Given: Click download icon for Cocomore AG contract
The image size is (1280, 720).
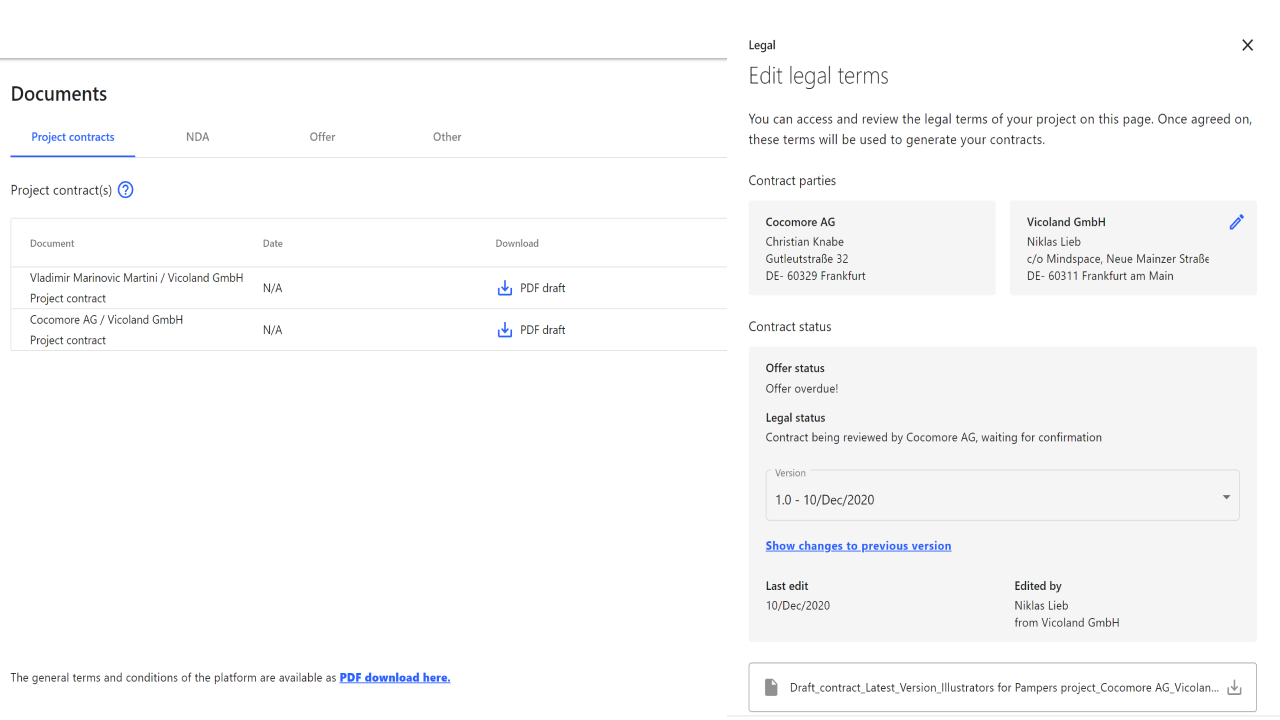Looking at the screenshot, I should 505,330.
